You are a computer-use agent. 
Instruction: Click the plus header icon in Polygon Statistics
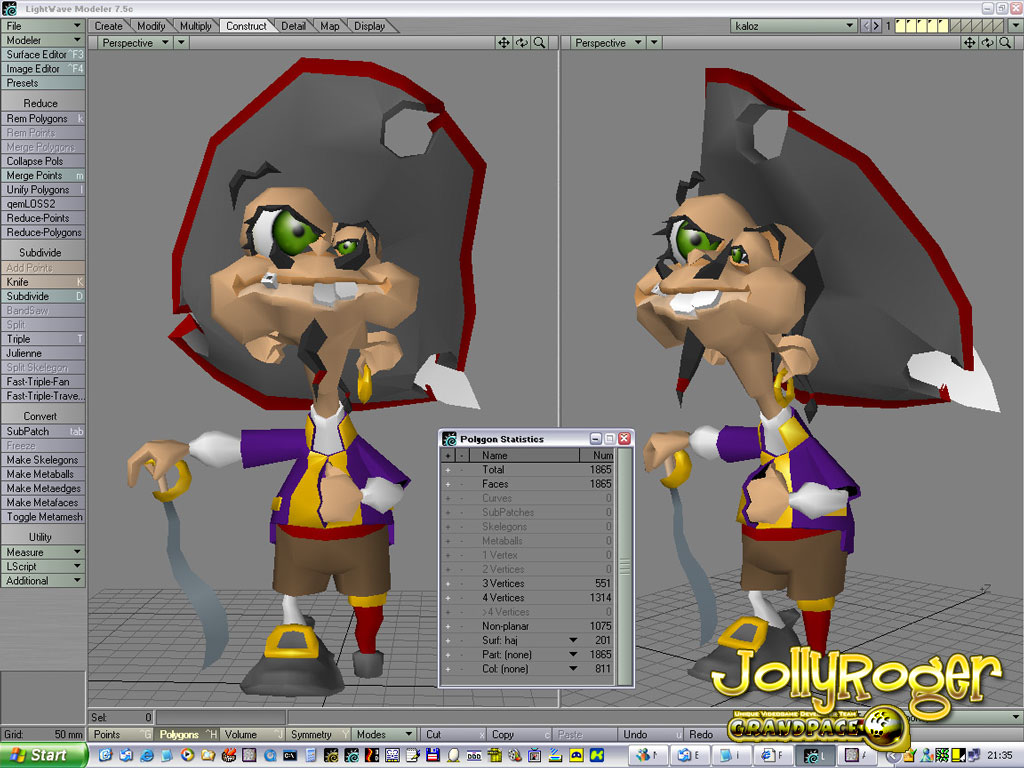[x=448, y=455]
